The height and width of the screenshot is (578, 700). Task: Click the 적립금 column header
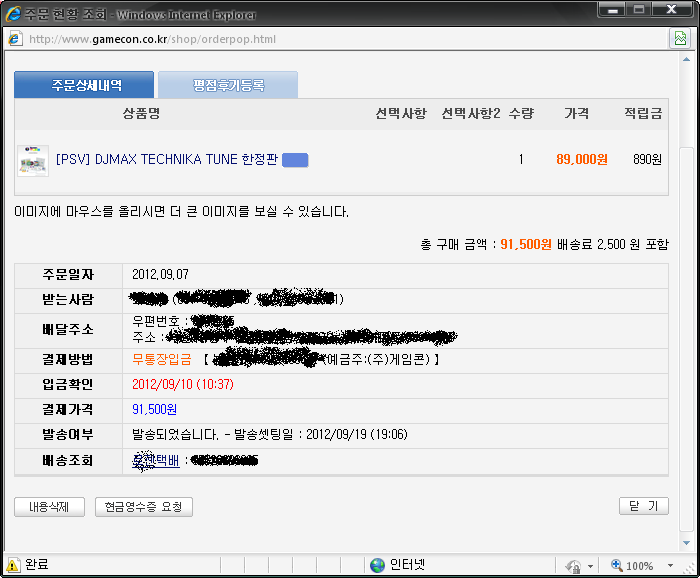tap(643, 113)
